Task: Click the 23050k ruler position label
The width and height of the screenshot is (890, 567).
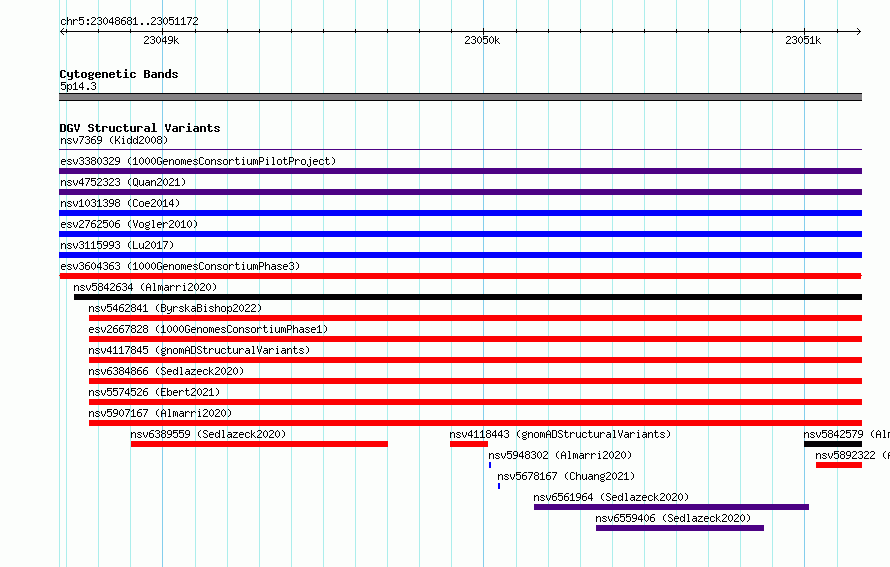Action: 482,40
